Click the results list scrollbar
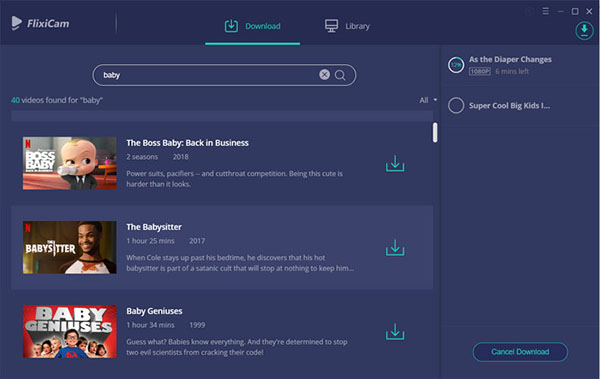This screenshot has width=600, height=379. click(435, 132)
